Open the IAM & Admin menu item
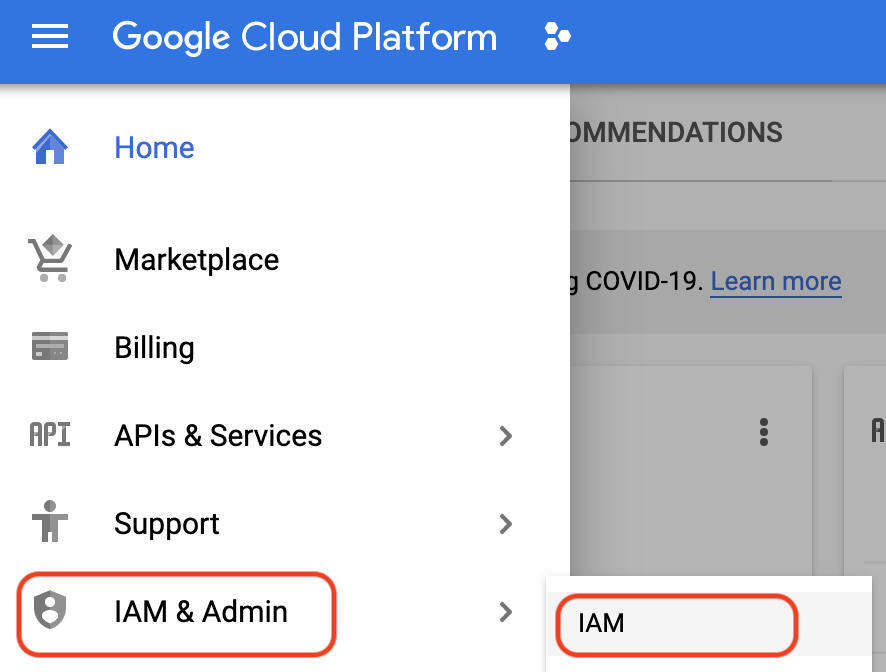The width and height of the screenshot is (886, 672). pyautogui.click(x=201, y=612)
